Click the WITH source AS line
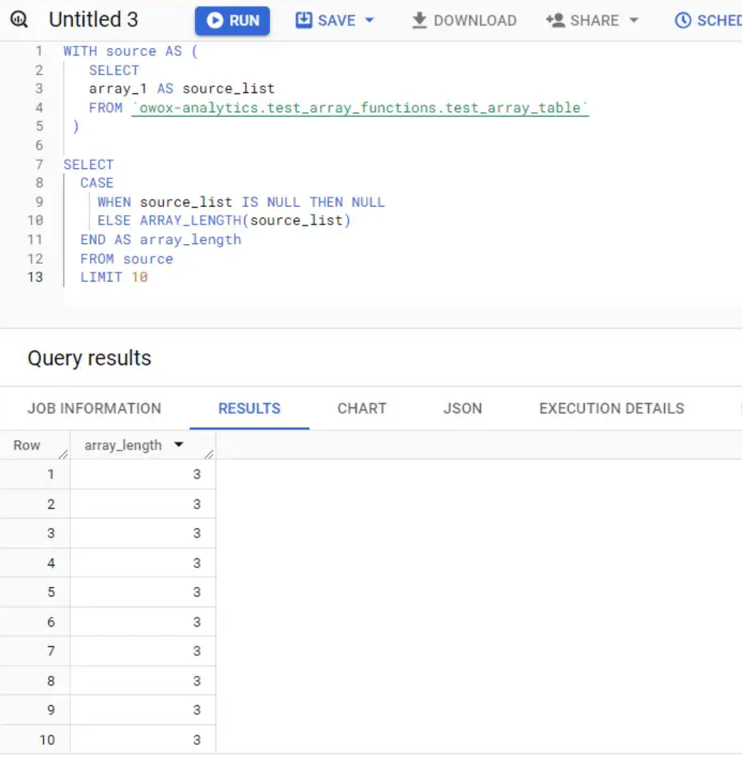742x768 pixels. 130,51
